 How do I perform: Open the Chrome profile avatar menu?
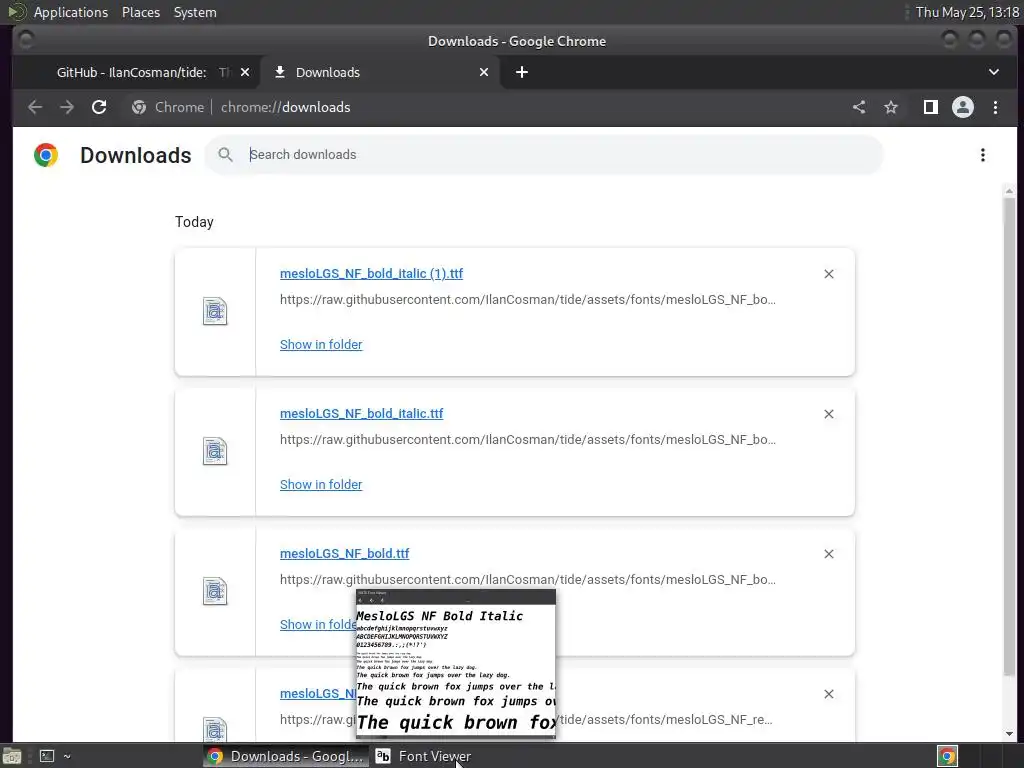tap(963, 107)
